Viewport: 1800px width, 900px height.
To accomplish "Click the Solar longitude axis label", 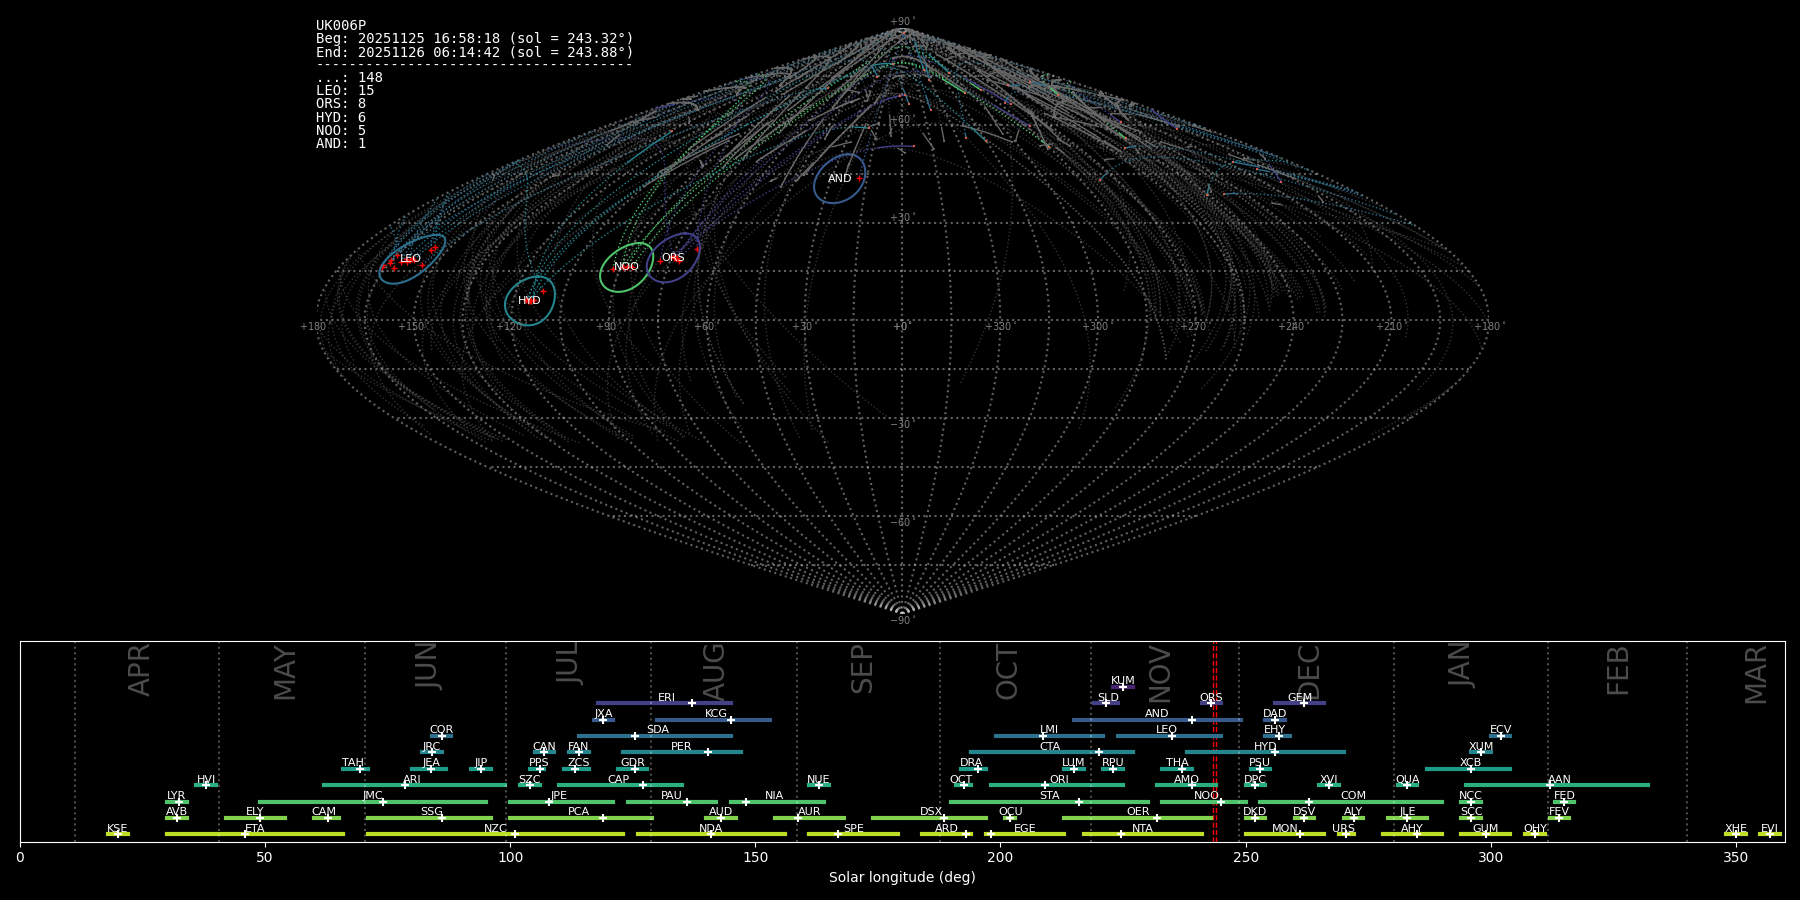I will 902,878.
